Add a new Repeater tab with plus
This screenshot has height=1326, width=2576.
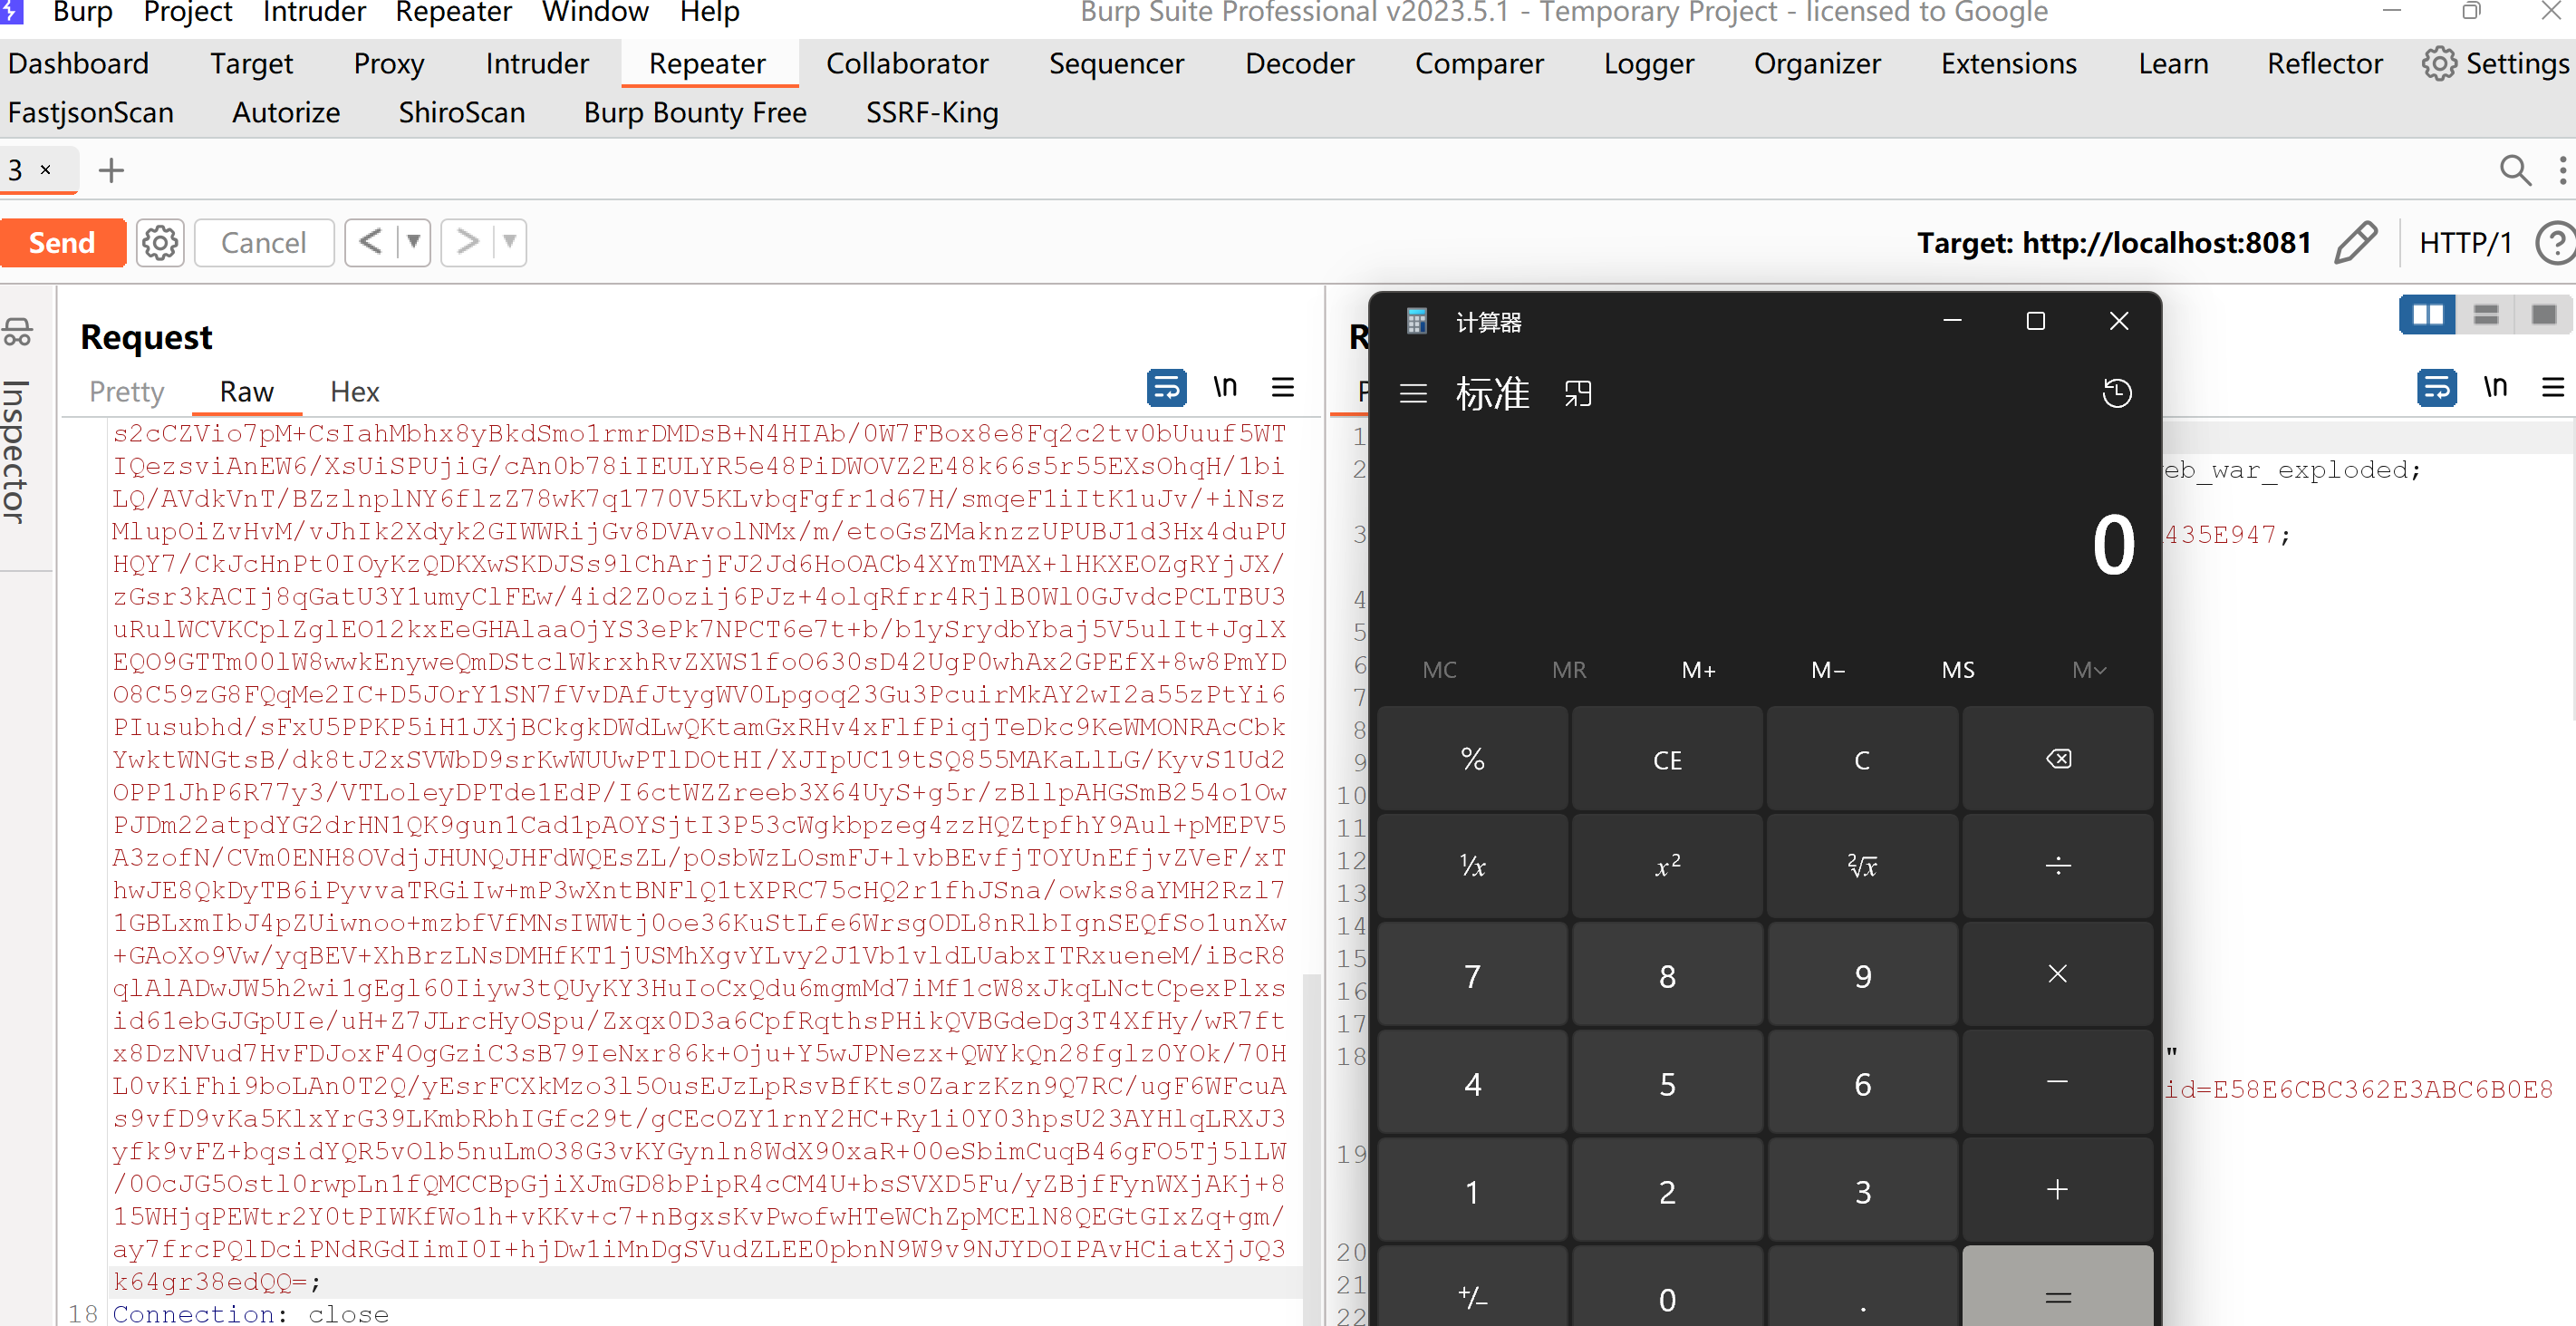coord(111,170)
